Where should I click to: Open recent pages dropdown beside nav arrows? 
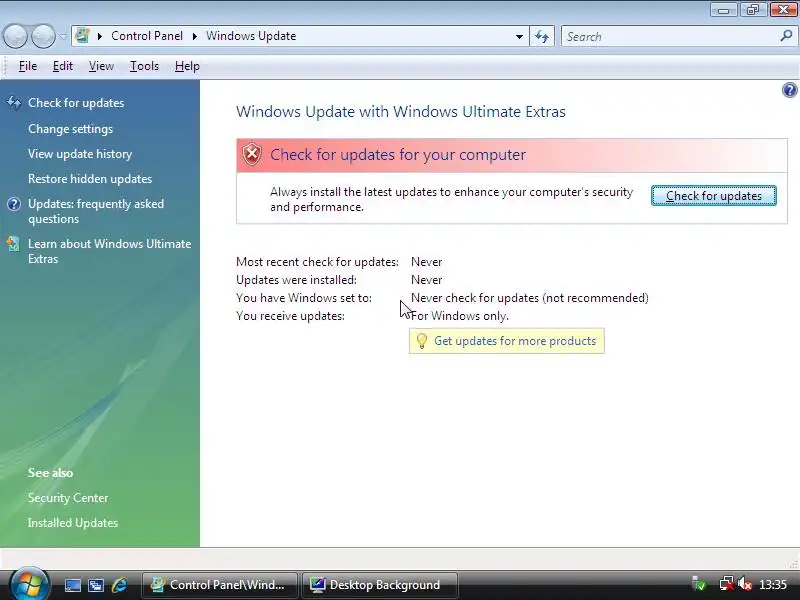(x=63, y=36)
